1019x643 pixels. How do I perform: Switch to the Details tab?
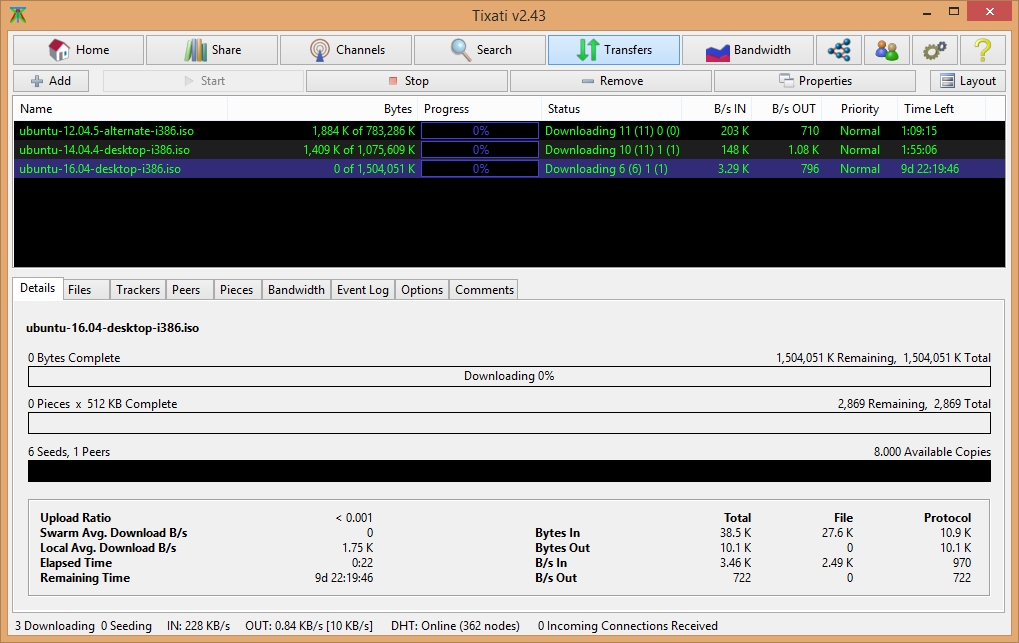pyautogui.click(x=38, y=288)
